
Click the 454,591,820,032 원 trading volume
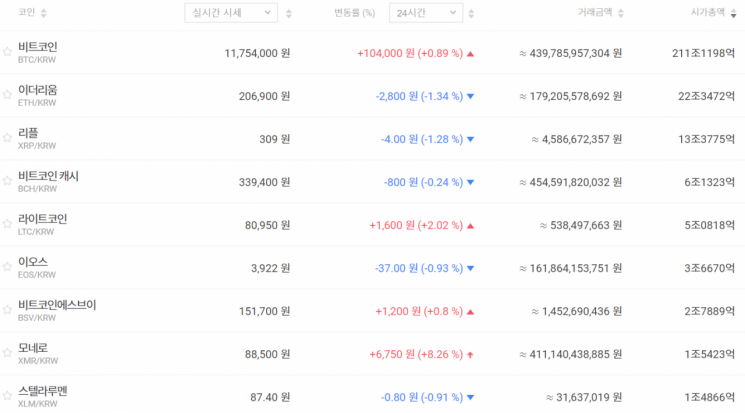pyautogui.click(x=571, y=182)
